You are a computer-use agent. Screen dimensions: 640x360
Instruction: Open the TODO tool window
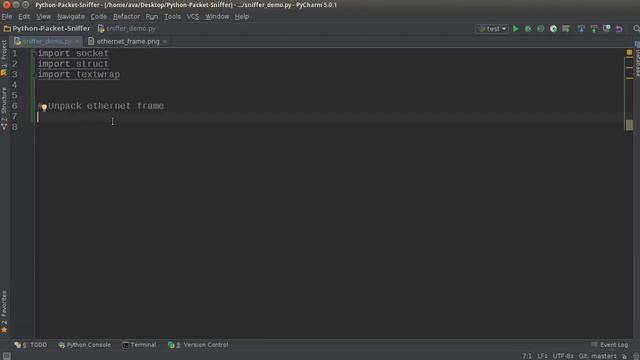(31, 345)
